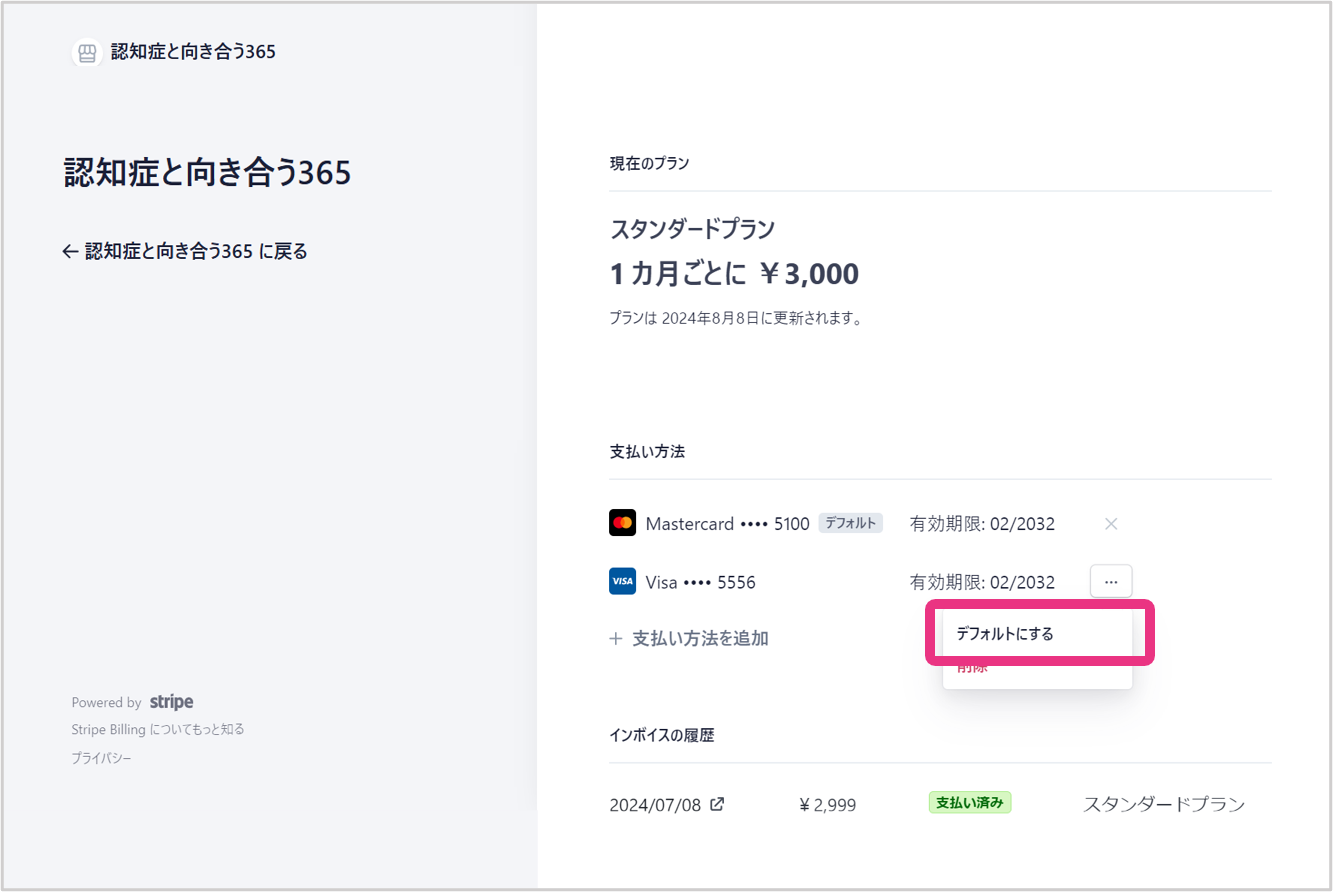The width and height of the screenshot is (1333, 892).
Task: Click the green 支払い済み status badge
Action: (969, 803)
